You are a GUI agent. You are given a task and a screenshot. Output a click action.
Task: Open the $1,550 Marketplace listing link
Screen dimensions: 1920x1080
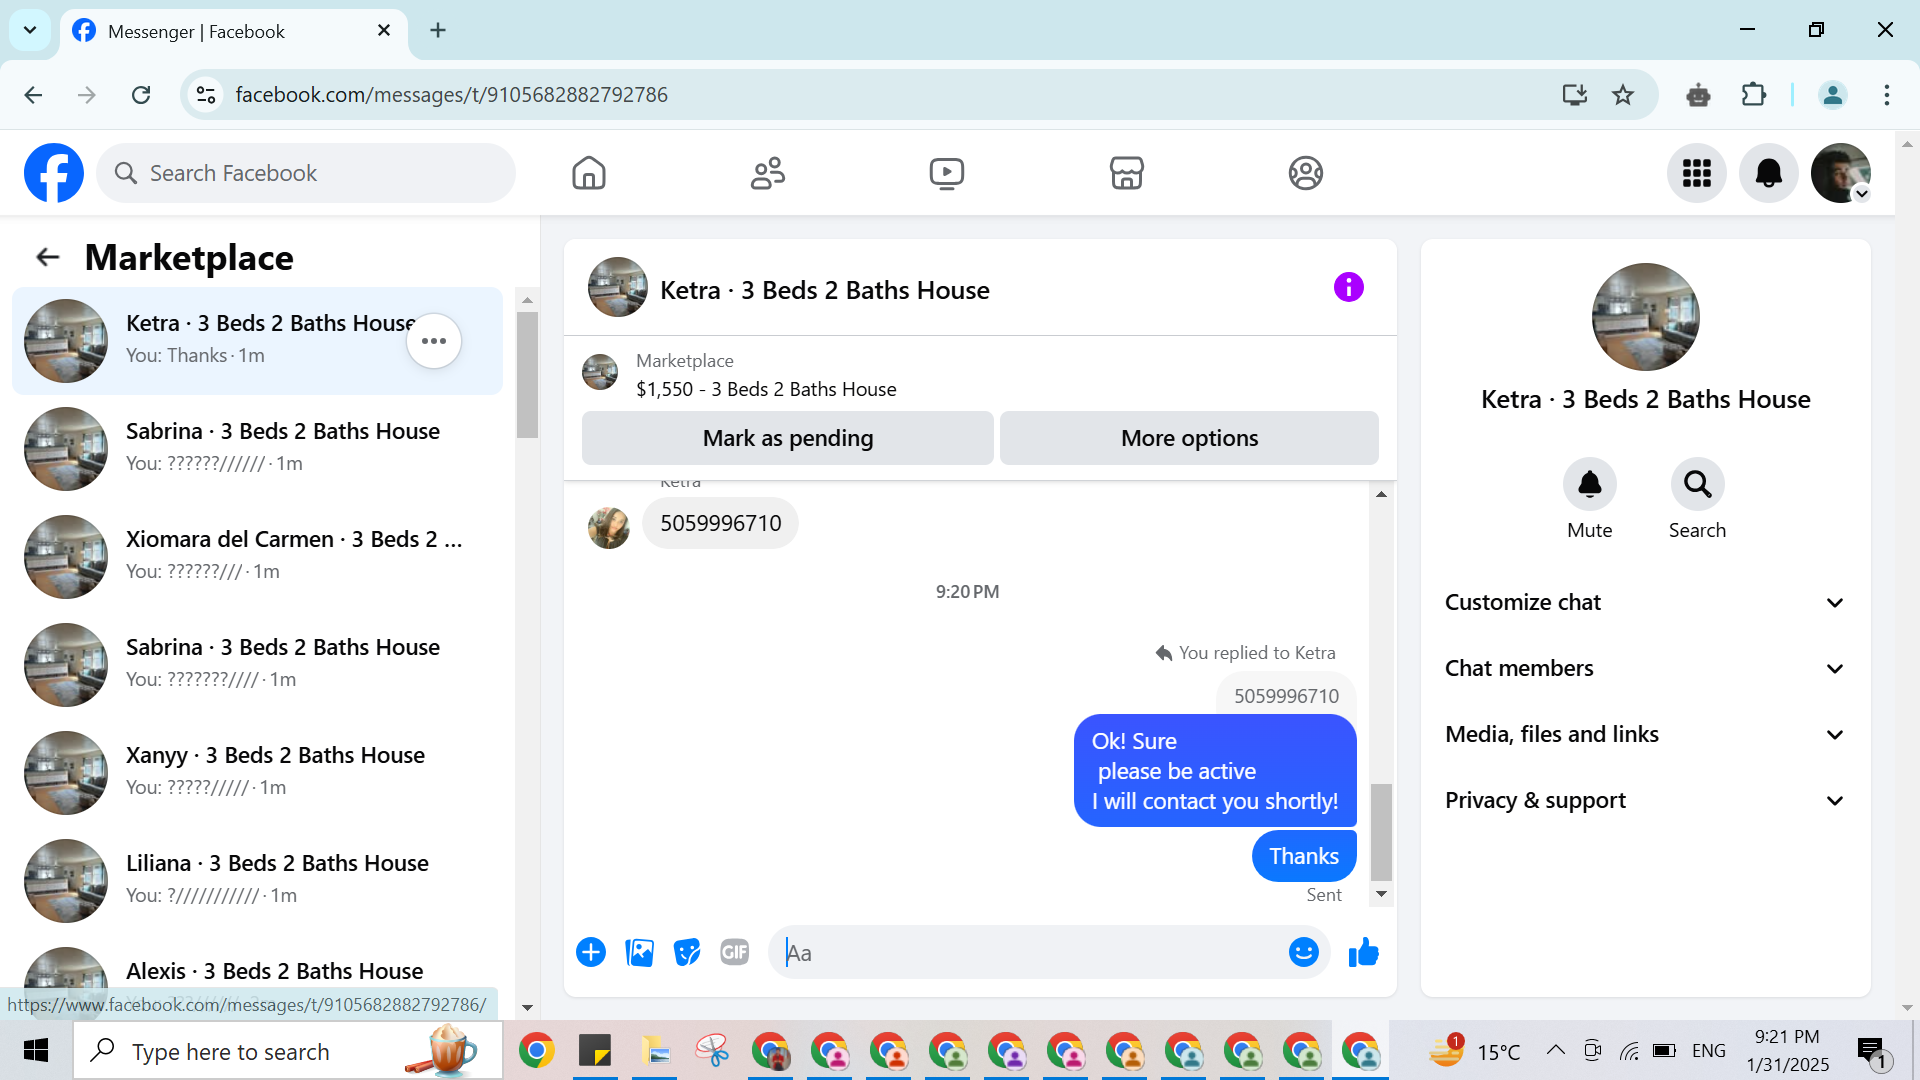click(766, 389)
